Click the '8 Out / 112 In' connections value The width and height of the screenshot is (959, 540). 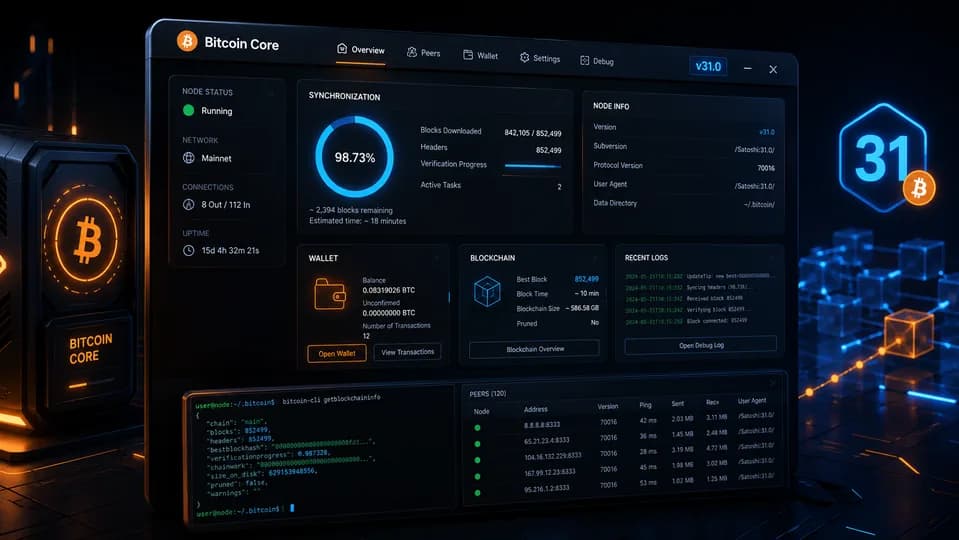pyautogui.click(x=226, y=204)
